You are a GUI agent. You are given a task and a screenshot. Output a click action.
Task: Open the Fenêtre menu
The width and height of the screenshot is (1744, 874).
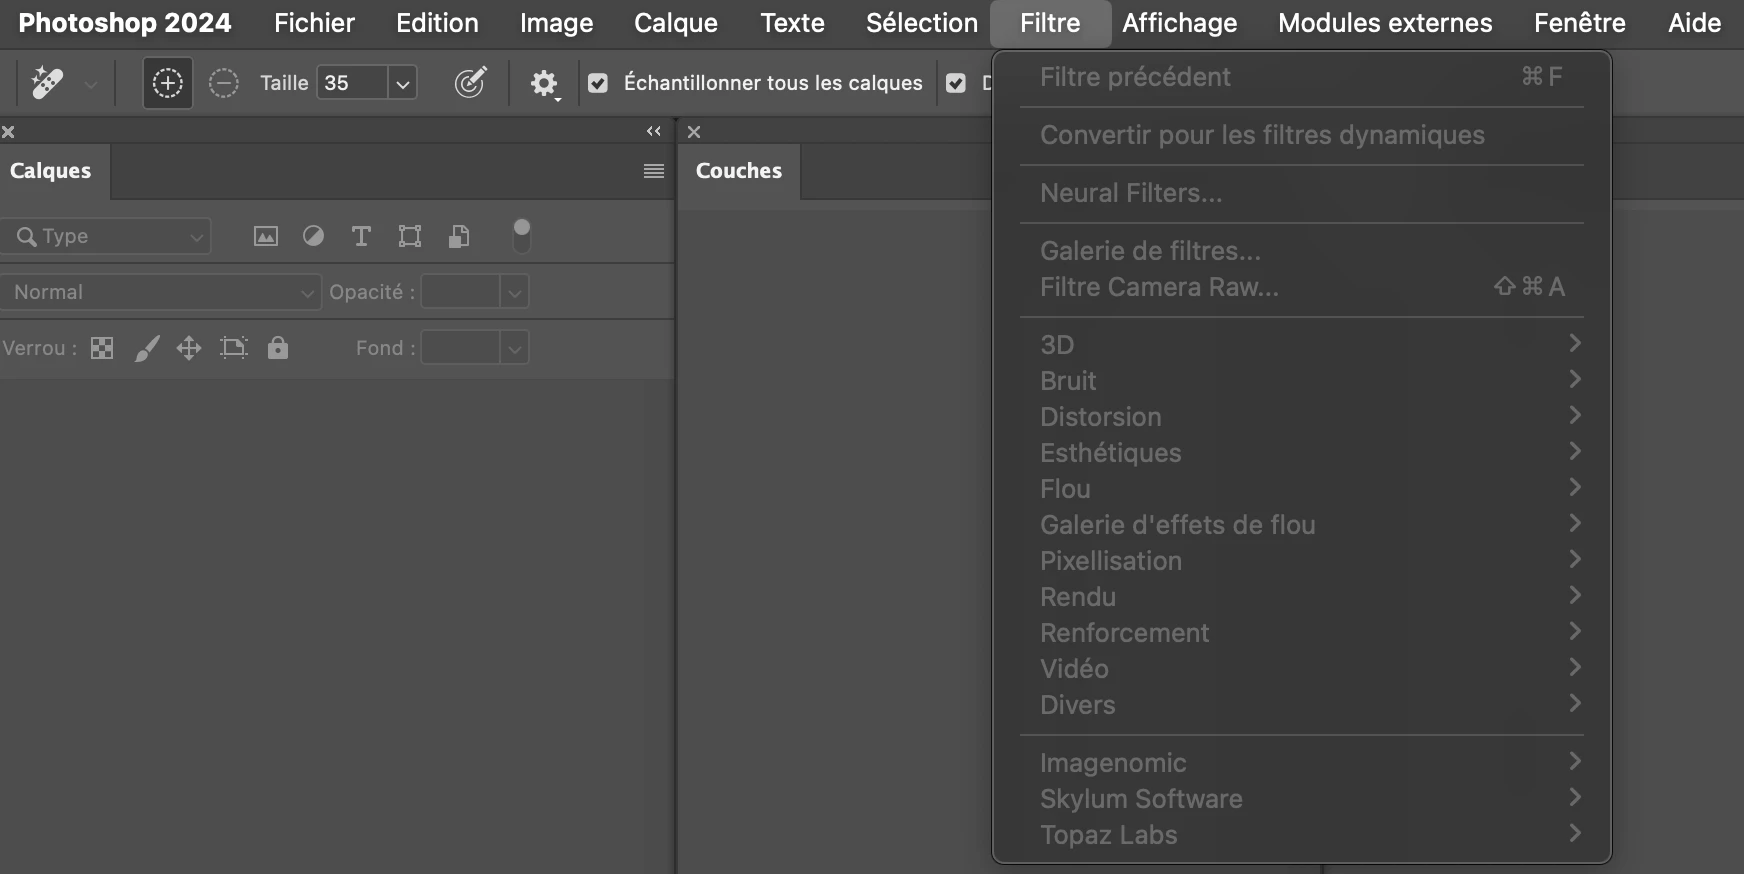pos(1580,23)
